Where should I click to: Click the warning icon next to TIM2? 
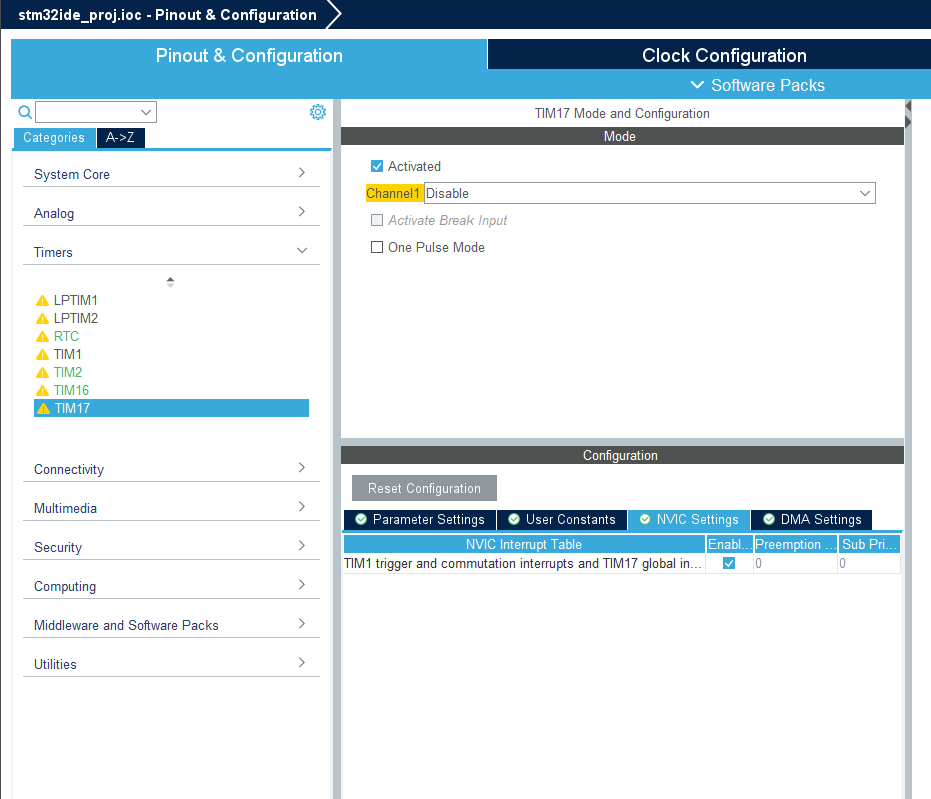[x=41, y=372]
